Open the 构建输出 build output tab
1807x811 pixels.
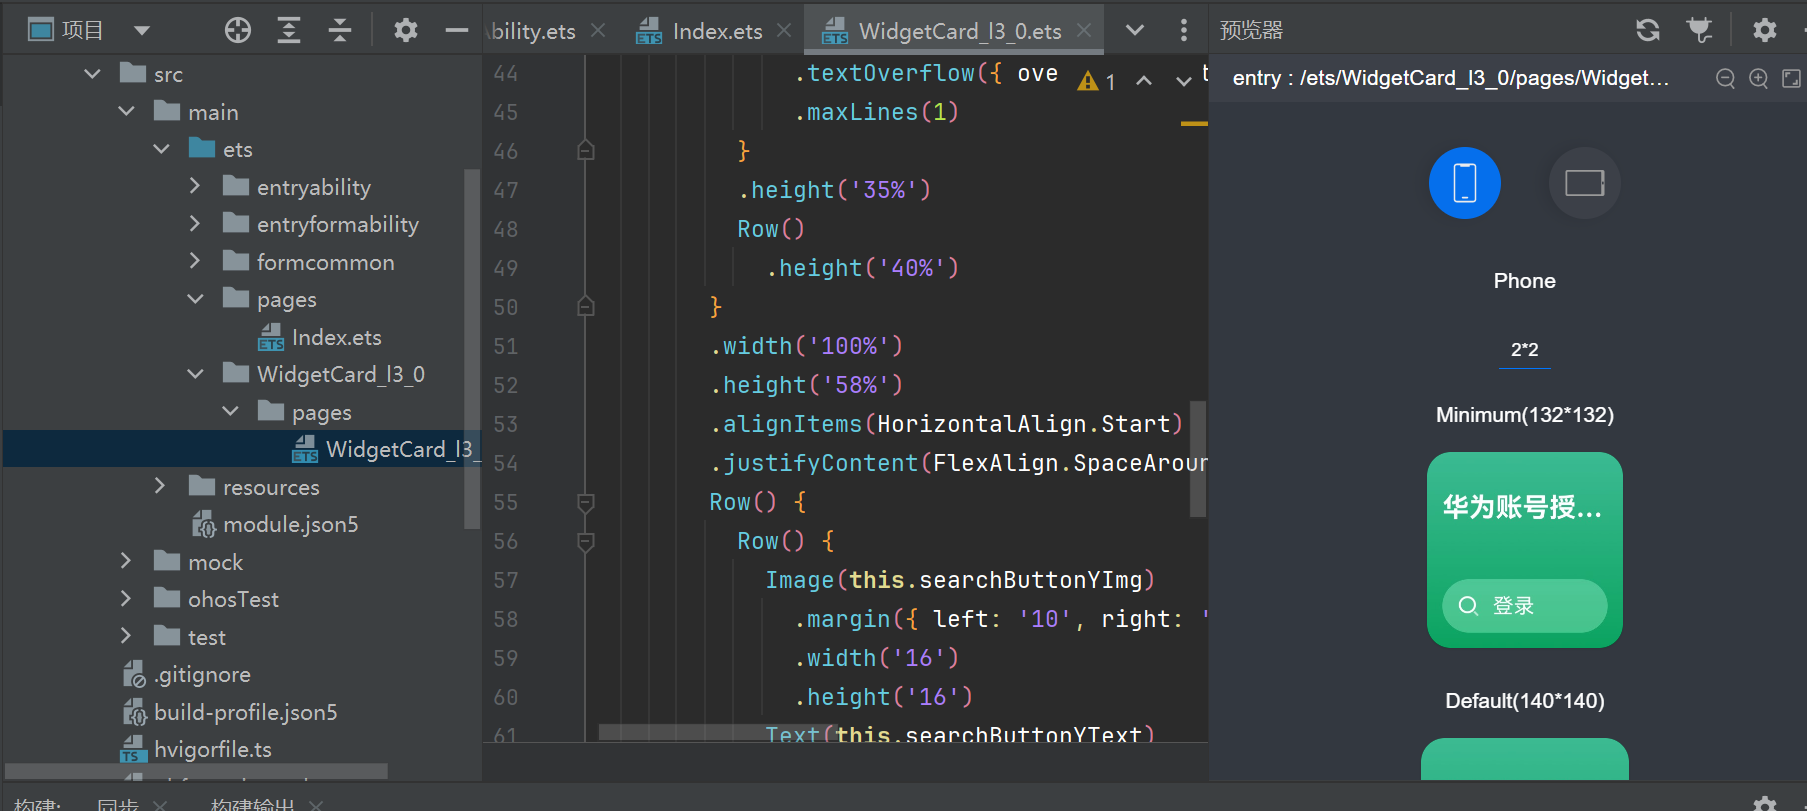point(253,803)
